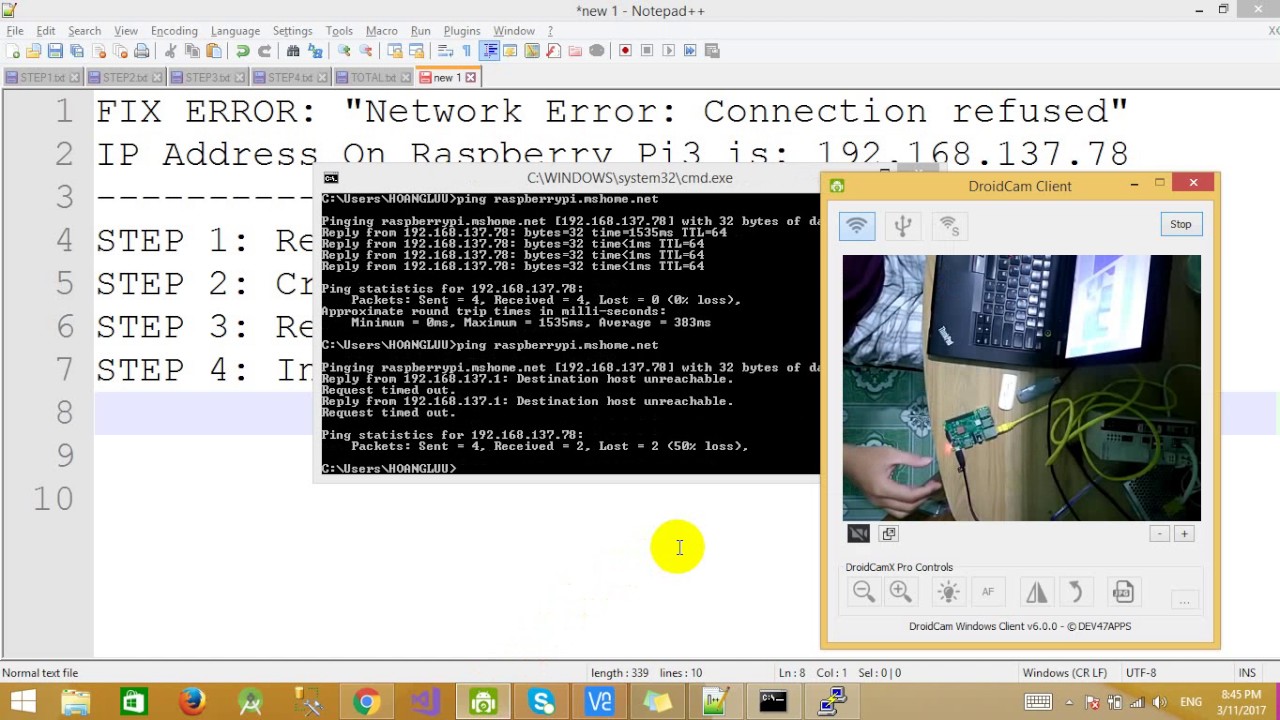Click the DroidCam video preview

pos(1021,388)
